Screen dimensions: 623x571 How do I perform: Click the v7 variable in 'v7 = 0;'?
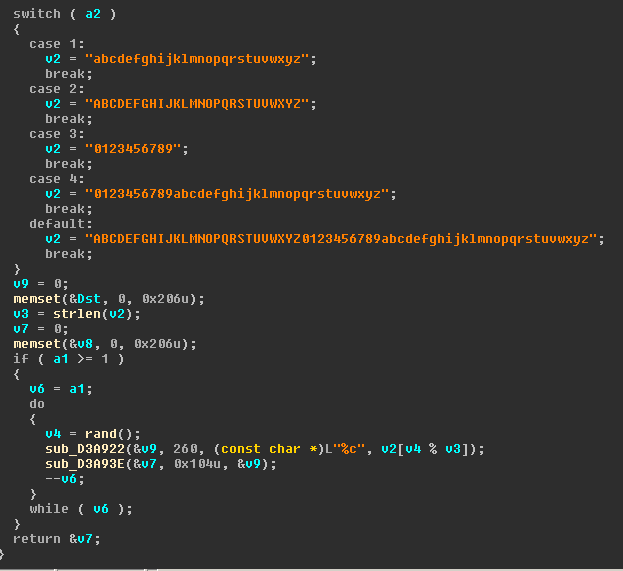(x=21, y=329)
